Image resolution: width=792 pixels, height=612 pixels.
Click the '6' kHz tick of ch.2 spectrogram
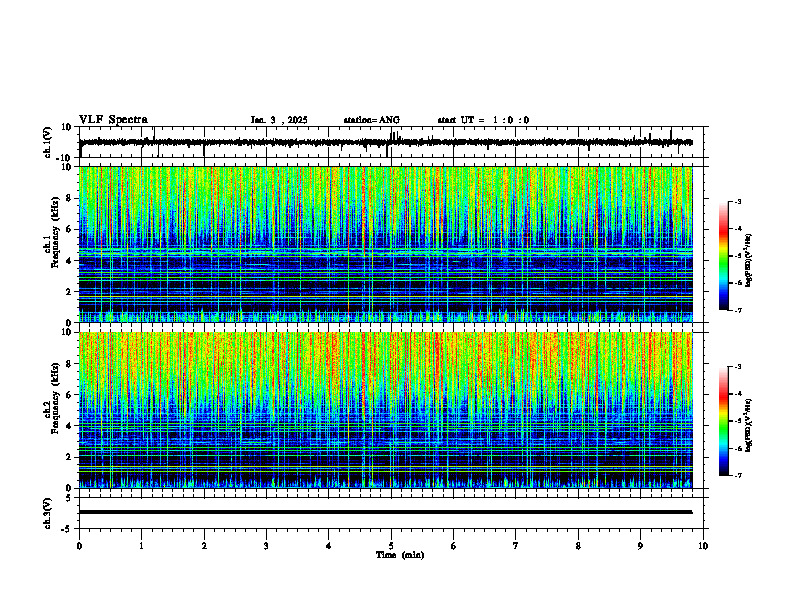click(x=69, y=395)
